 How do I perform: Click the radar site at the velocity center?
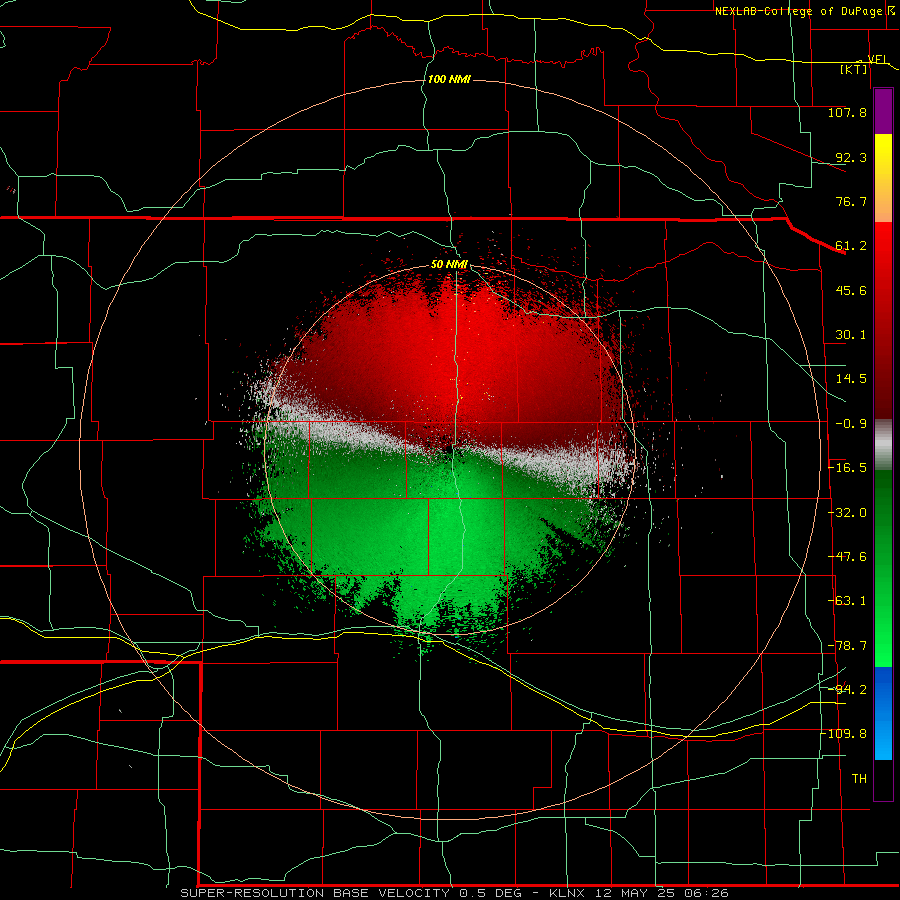pos(448,448)
